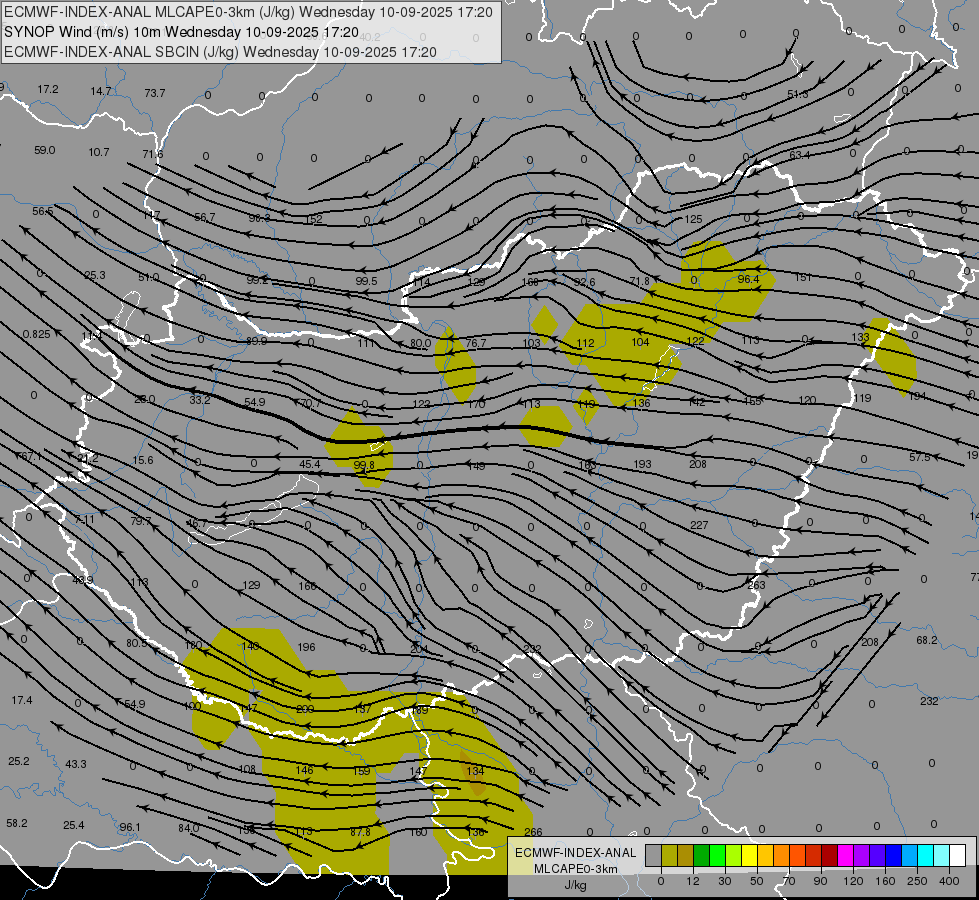The height and width of the screenshot is (900, 979).
Task: Click the map value 140
Action: (x=250, y=646)
